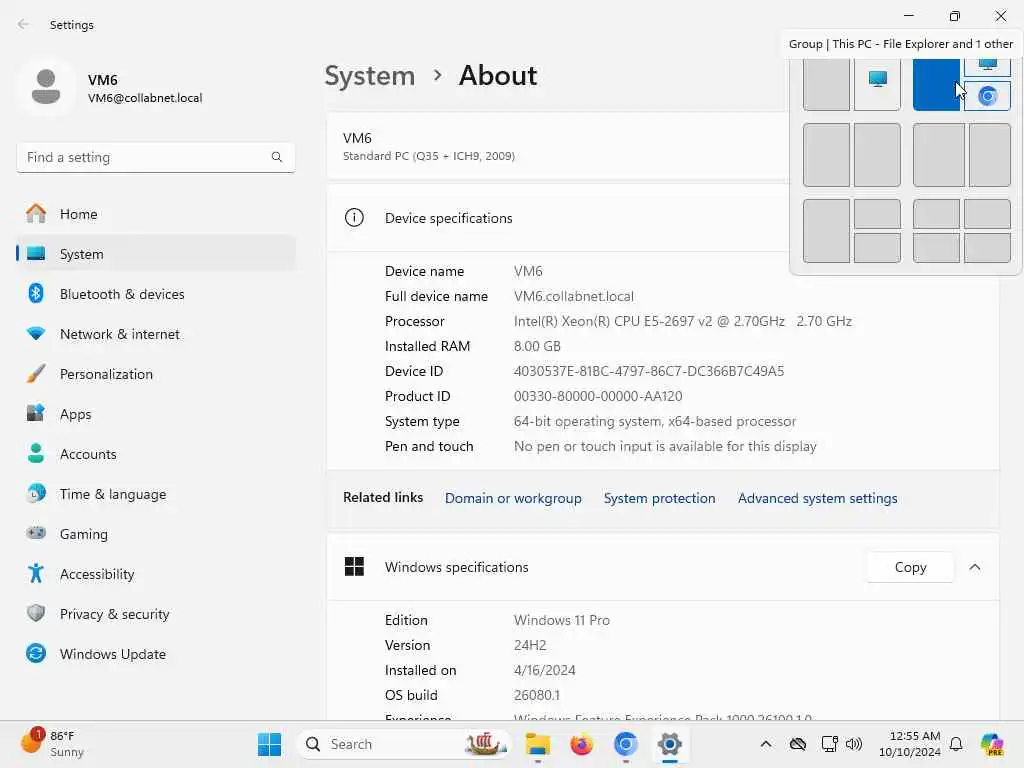
Task: Click the Device ID value text
Action: point(648,372)
